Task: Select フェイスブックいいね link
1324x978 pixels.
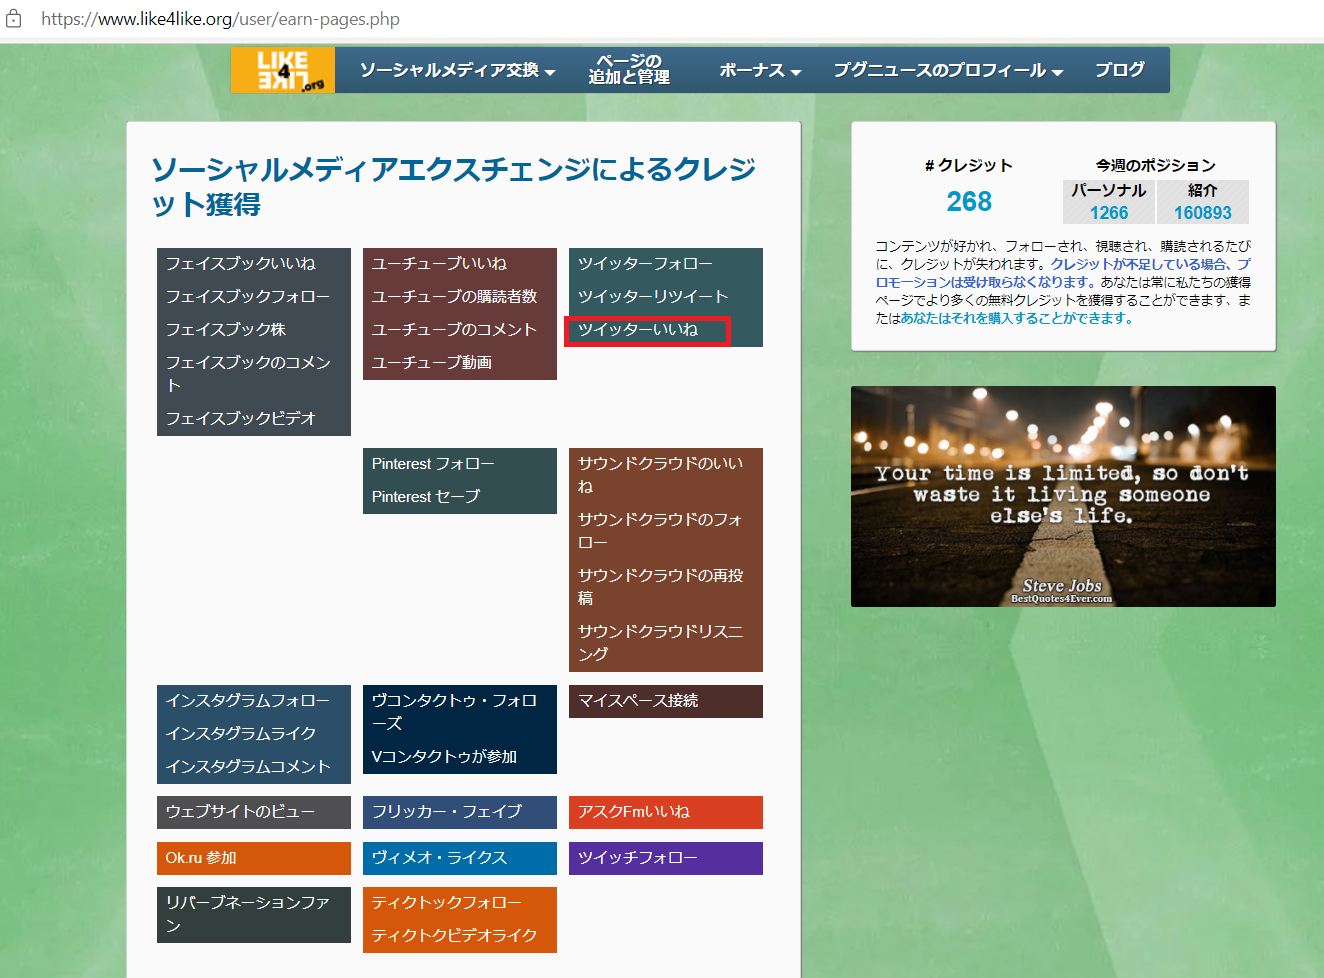Action: pos(241,263)
